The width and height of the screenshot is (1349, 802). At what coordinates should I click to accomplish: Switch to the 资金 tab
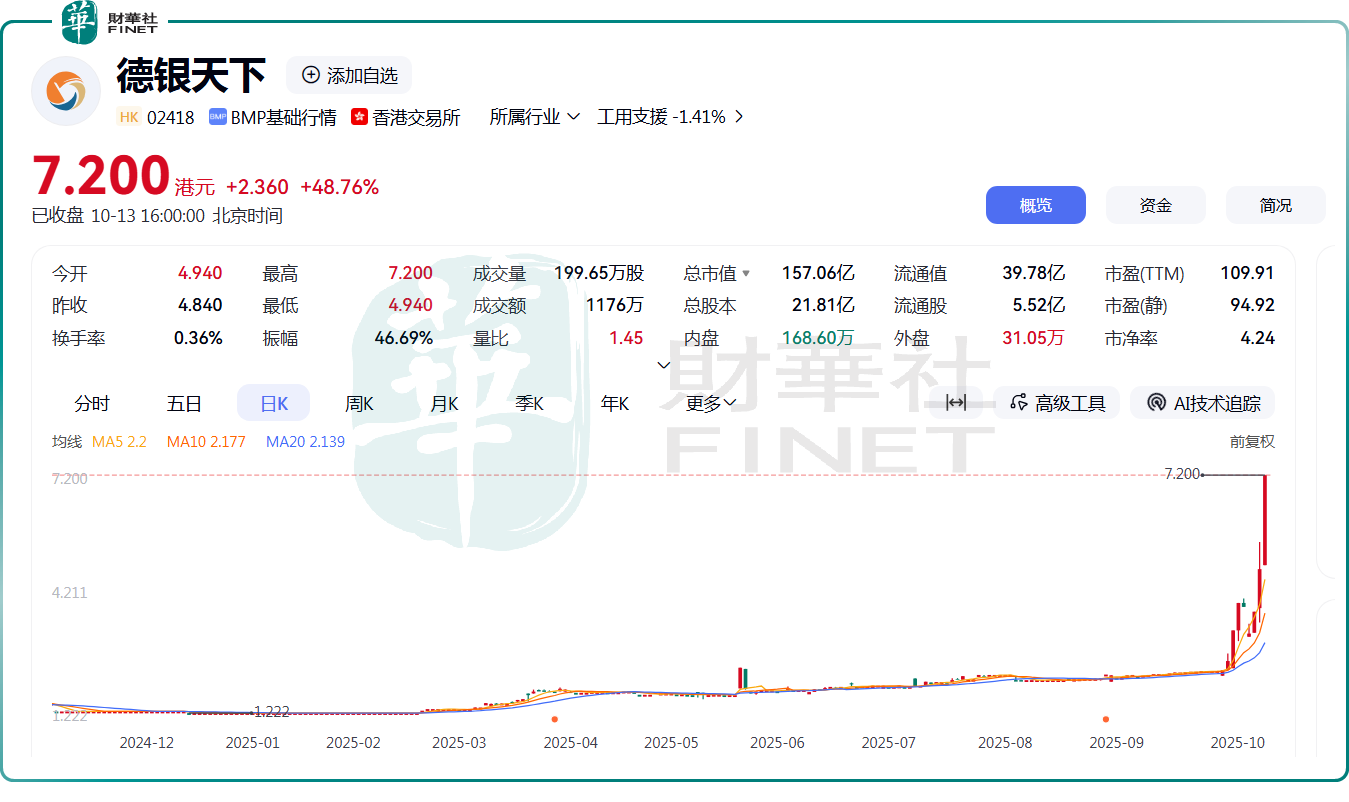pyautogui.click(x=1155, y=205)
